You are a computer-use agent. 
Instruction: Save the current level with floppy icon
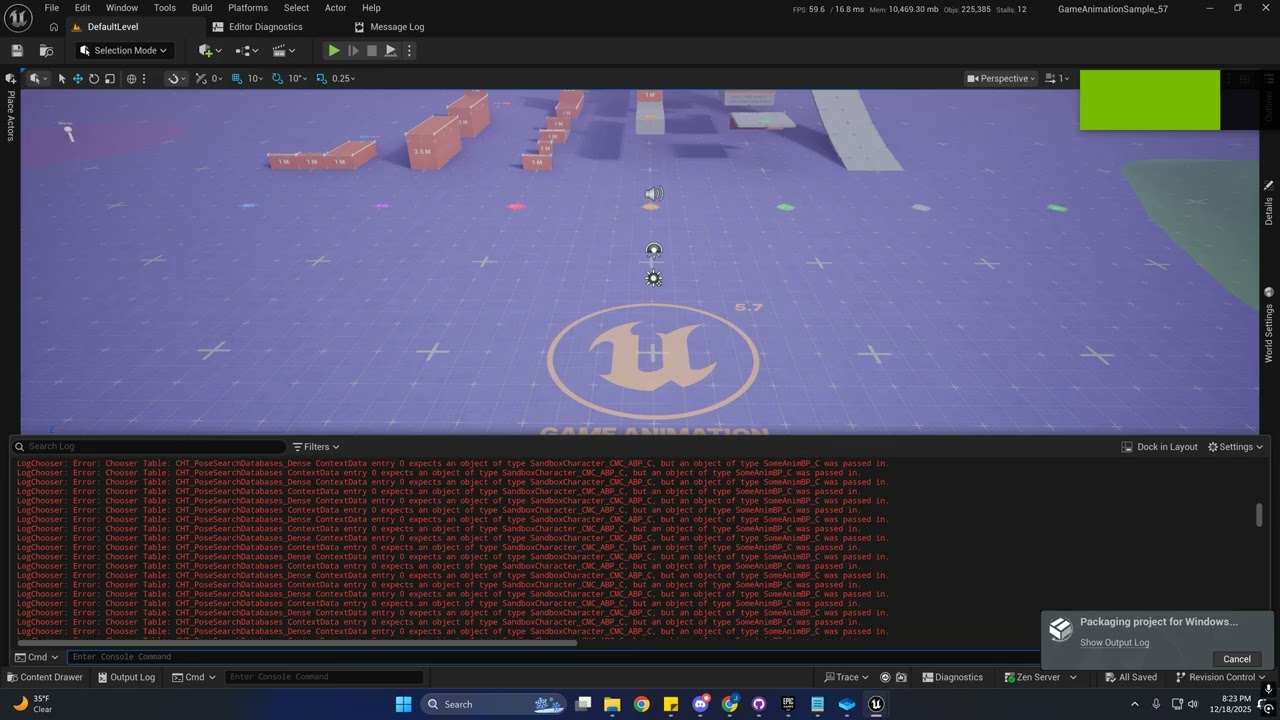point(17,50)
